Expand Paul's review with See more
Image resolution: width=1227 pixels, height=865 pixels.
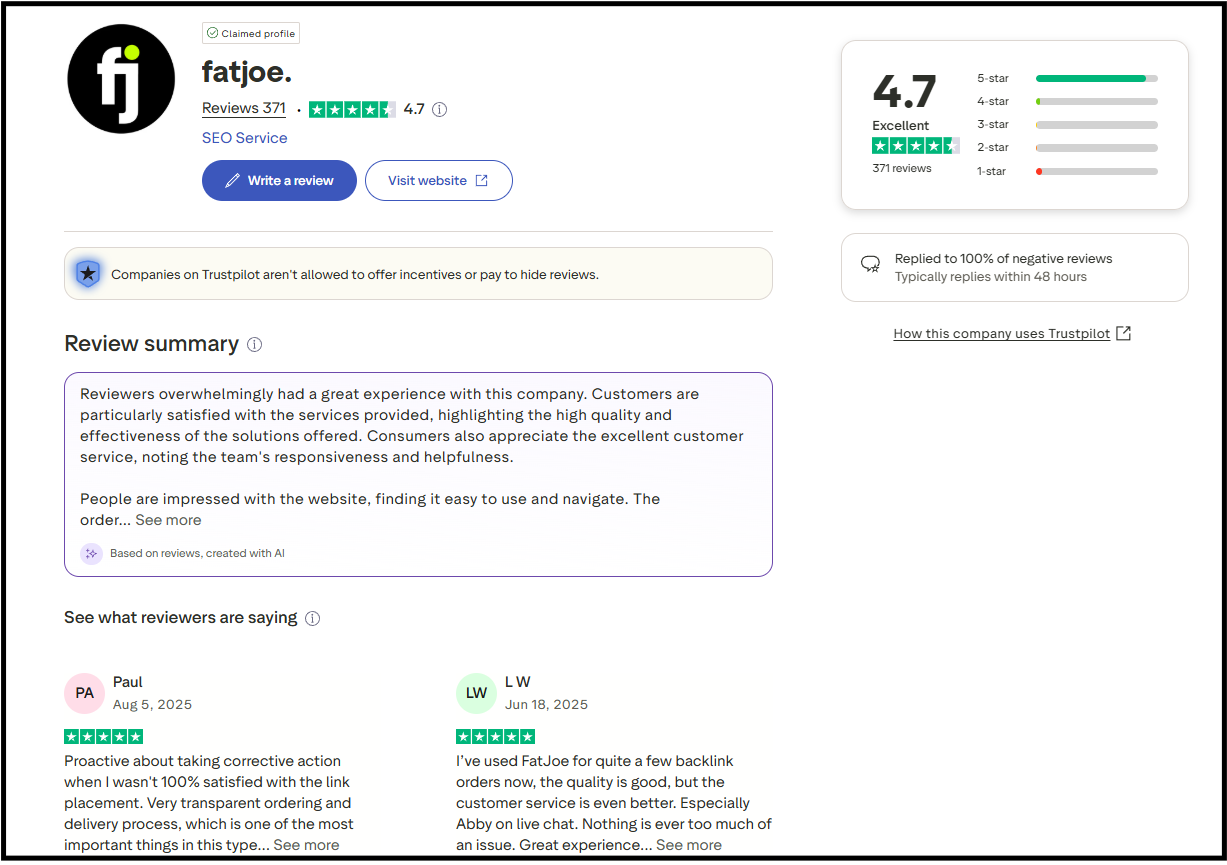306,845
